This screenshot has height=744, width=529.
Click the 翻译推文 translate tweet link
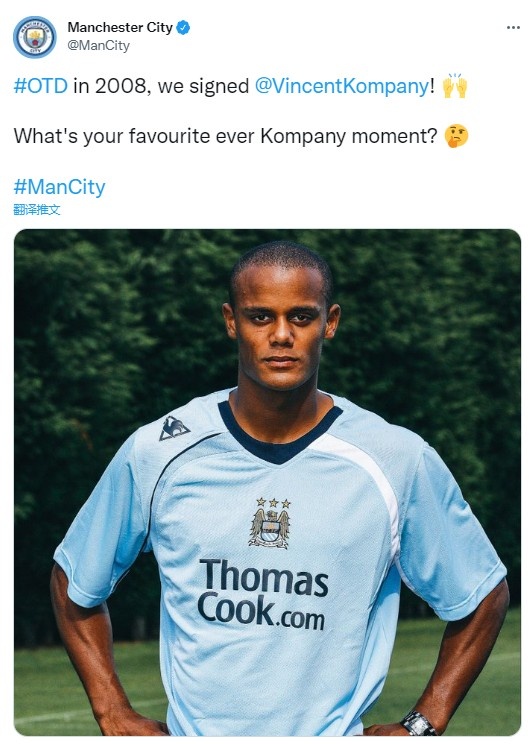(37, 209)
